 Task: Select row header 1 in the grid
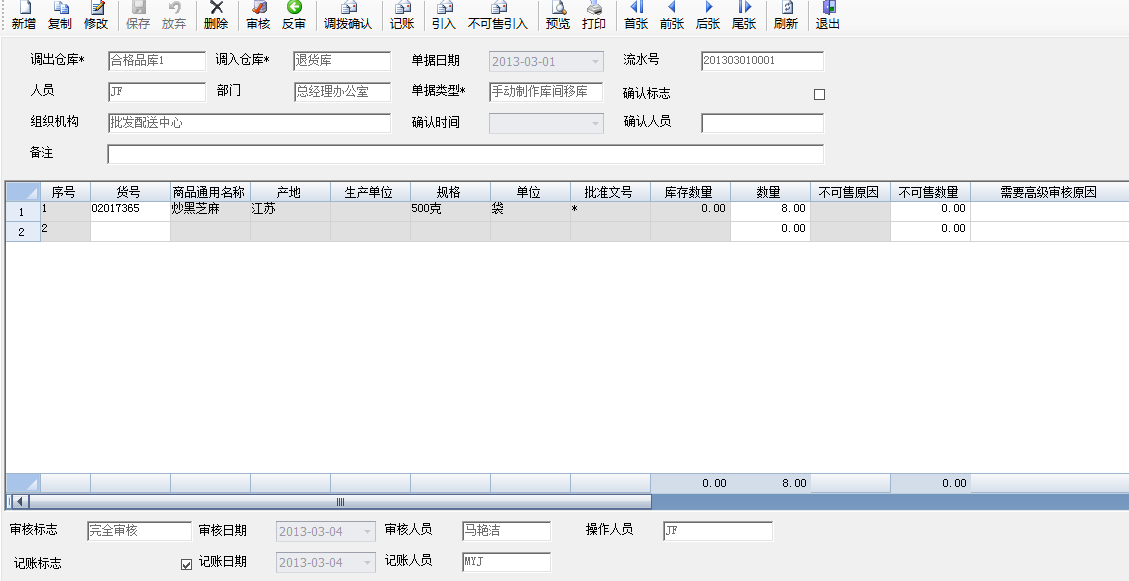[23, 212]
